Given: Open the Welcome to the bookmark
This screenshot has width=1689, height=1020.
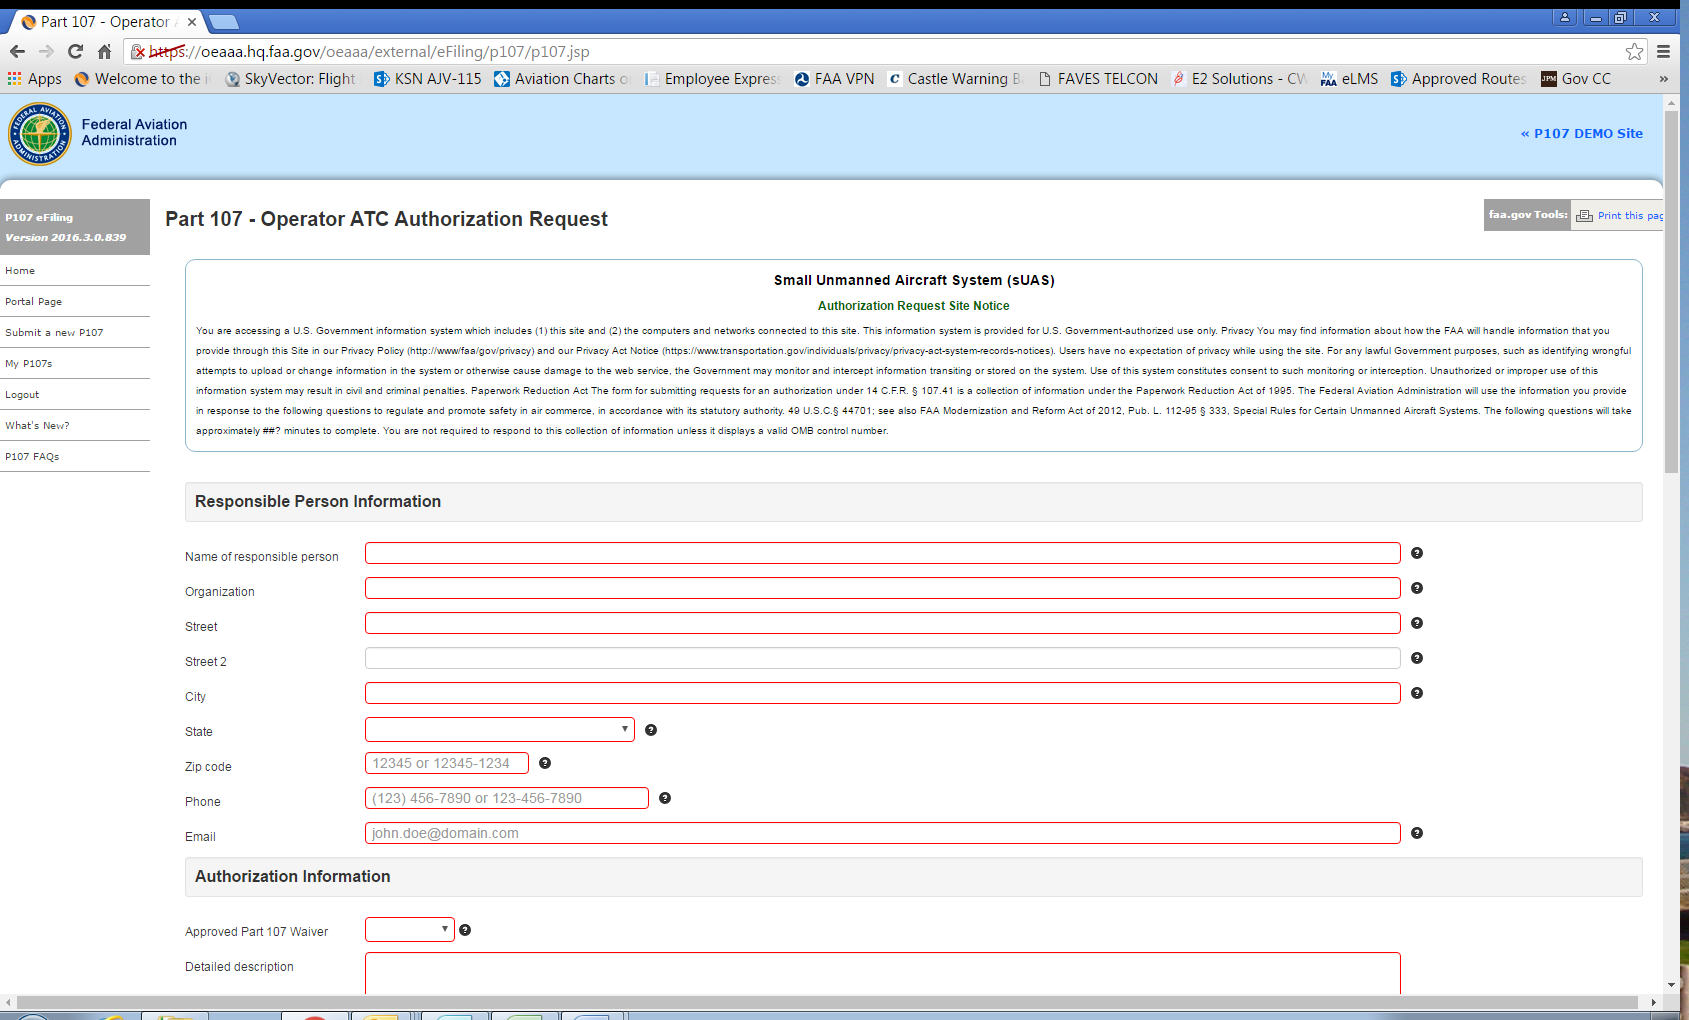Looking at the screenshot, I should [x=143, y=79].
